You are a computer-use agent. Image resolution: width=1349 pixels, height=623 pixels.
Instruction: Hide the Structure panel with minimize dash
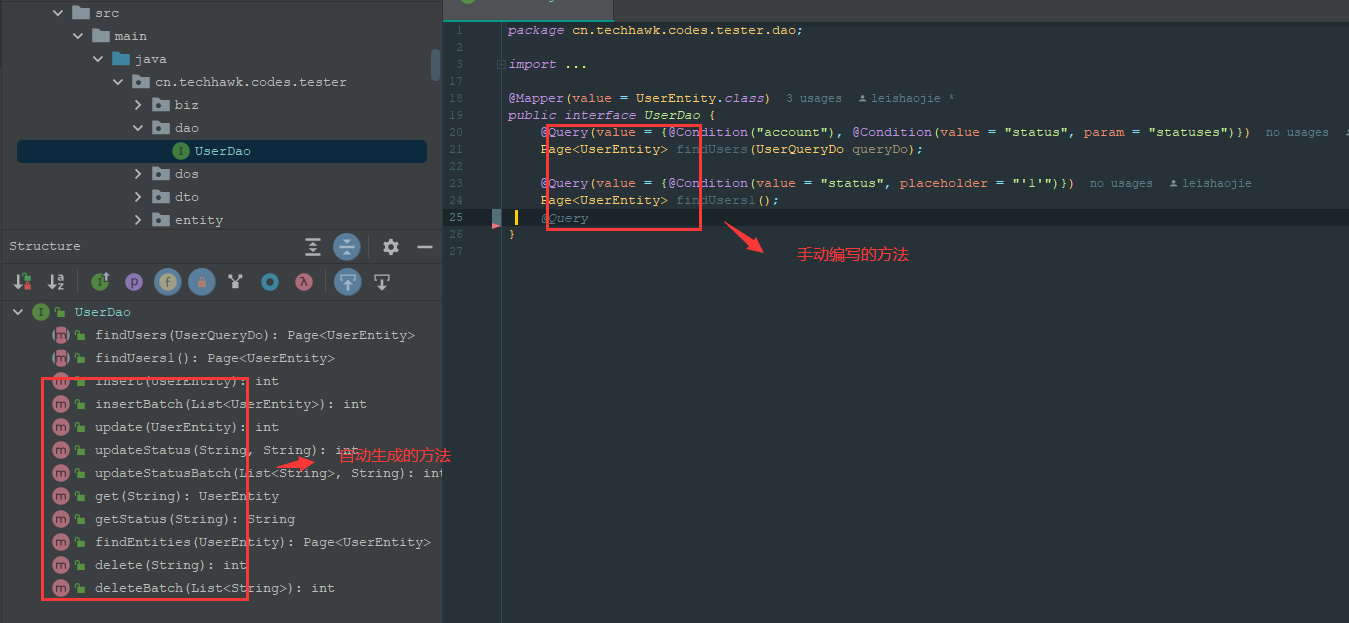[425, 247]
